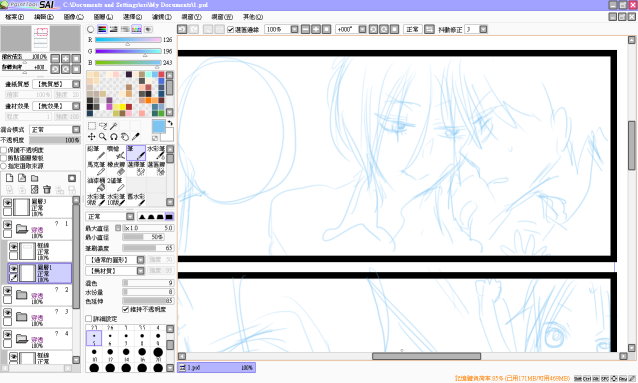Select the zoom magnifier tool

103,137
